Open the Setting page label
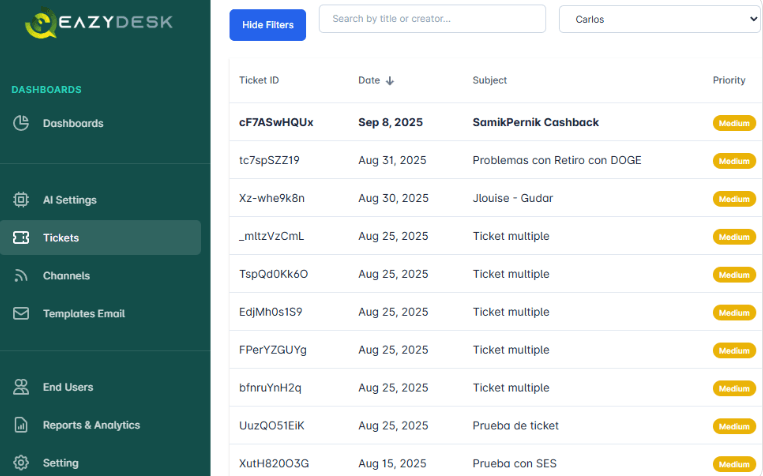This screenshot has height=476, width=763. [60, 463]
